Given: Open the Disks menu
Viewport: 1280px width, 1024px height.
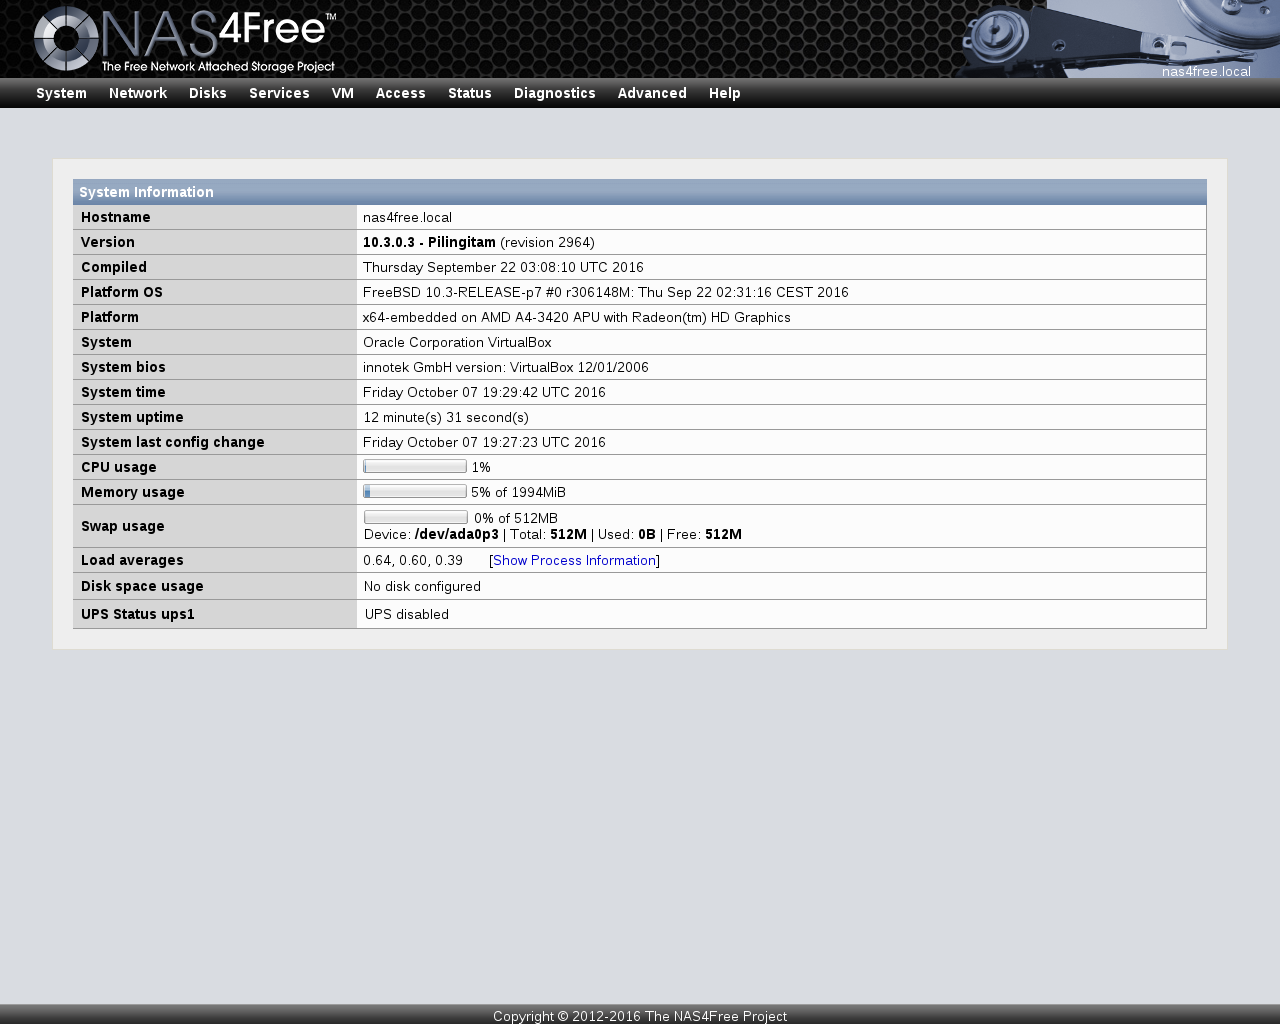Looking at the screenshot, I should [208, 93].
